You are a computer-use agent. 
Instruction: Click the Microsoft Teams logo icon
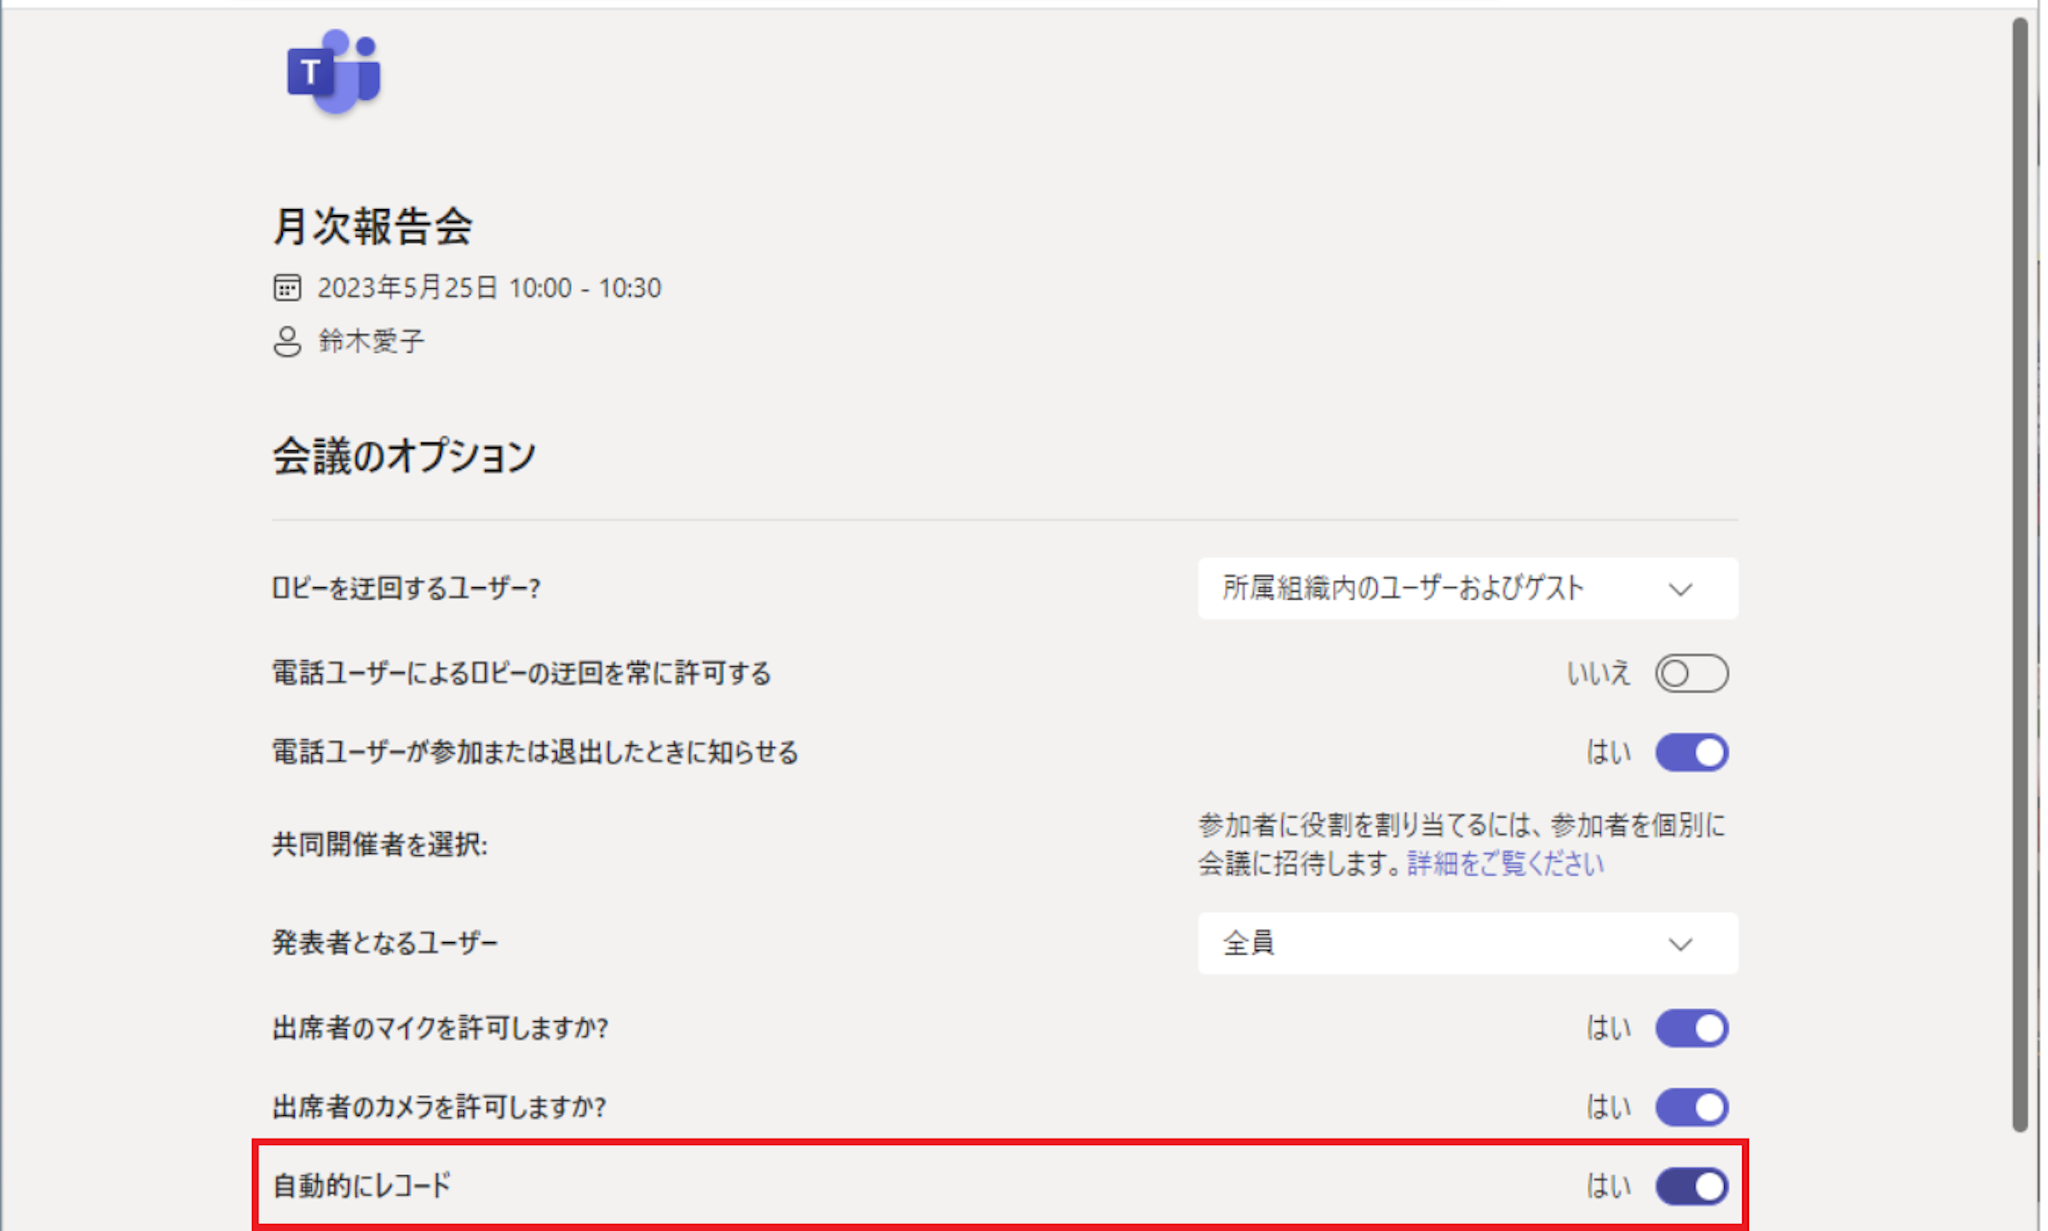(333, 72)
